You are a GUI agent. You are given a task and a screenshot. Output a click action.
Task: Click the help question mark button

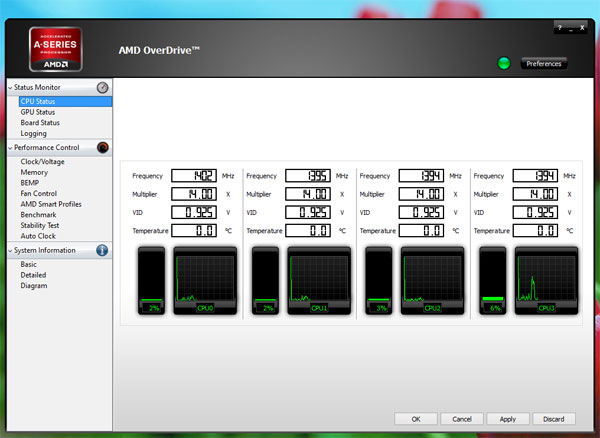tap(560, 29)
